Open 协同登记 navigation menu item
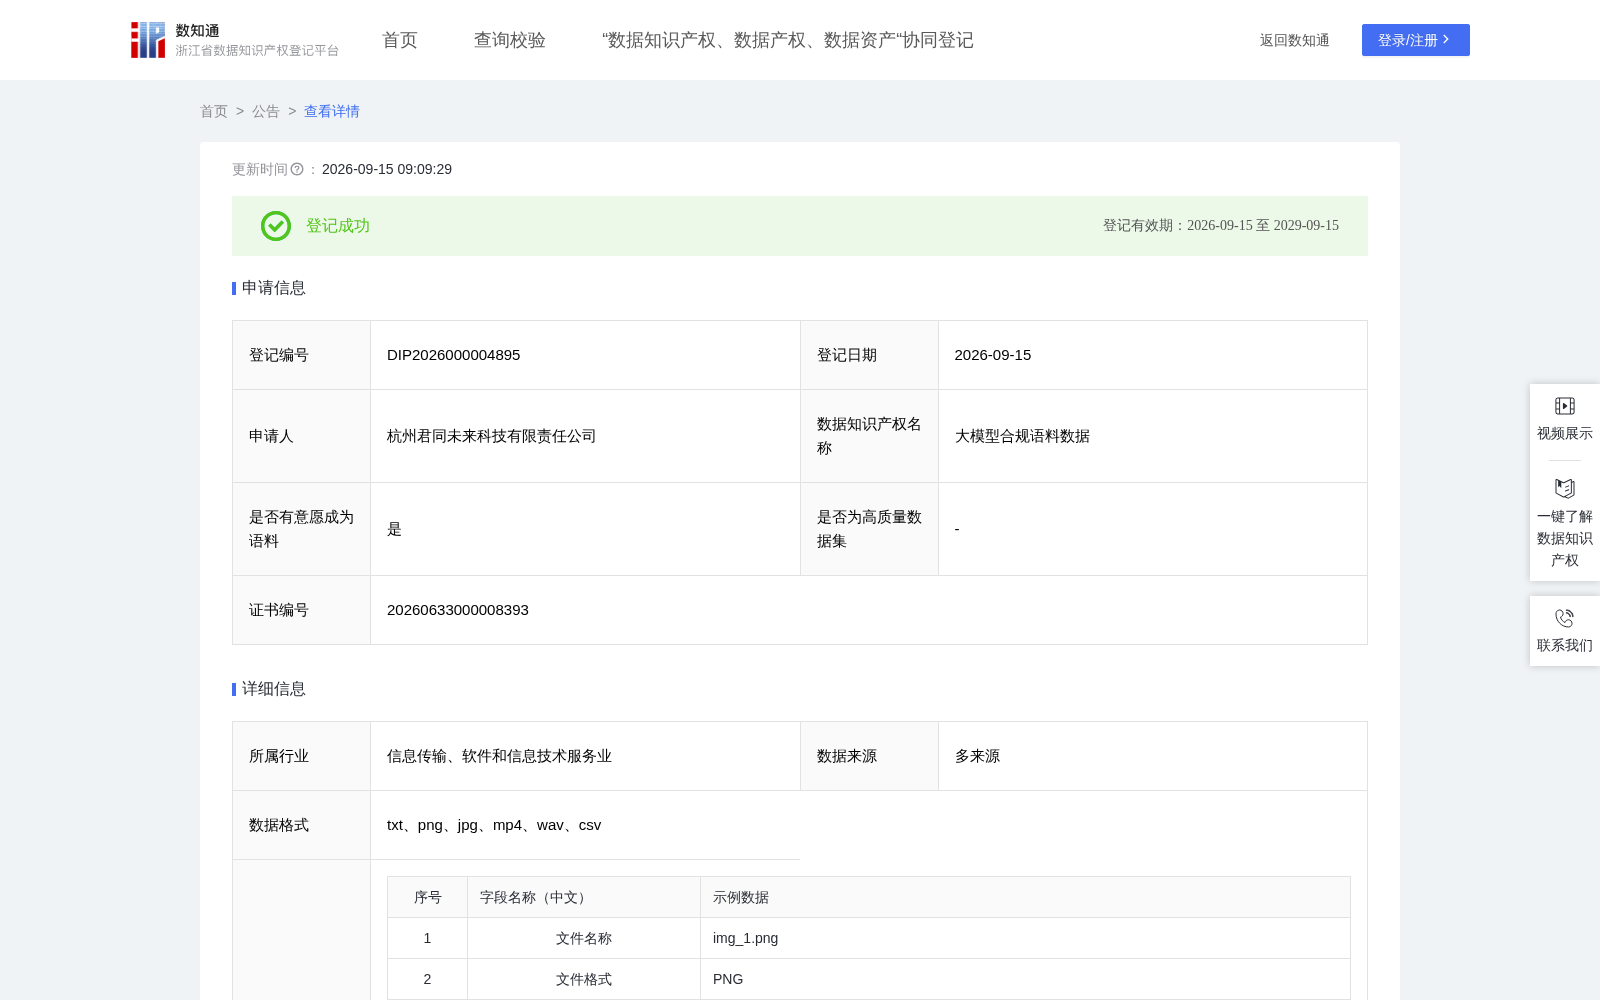Viewport: 1600px width, 1000px height. coord(788,40)
